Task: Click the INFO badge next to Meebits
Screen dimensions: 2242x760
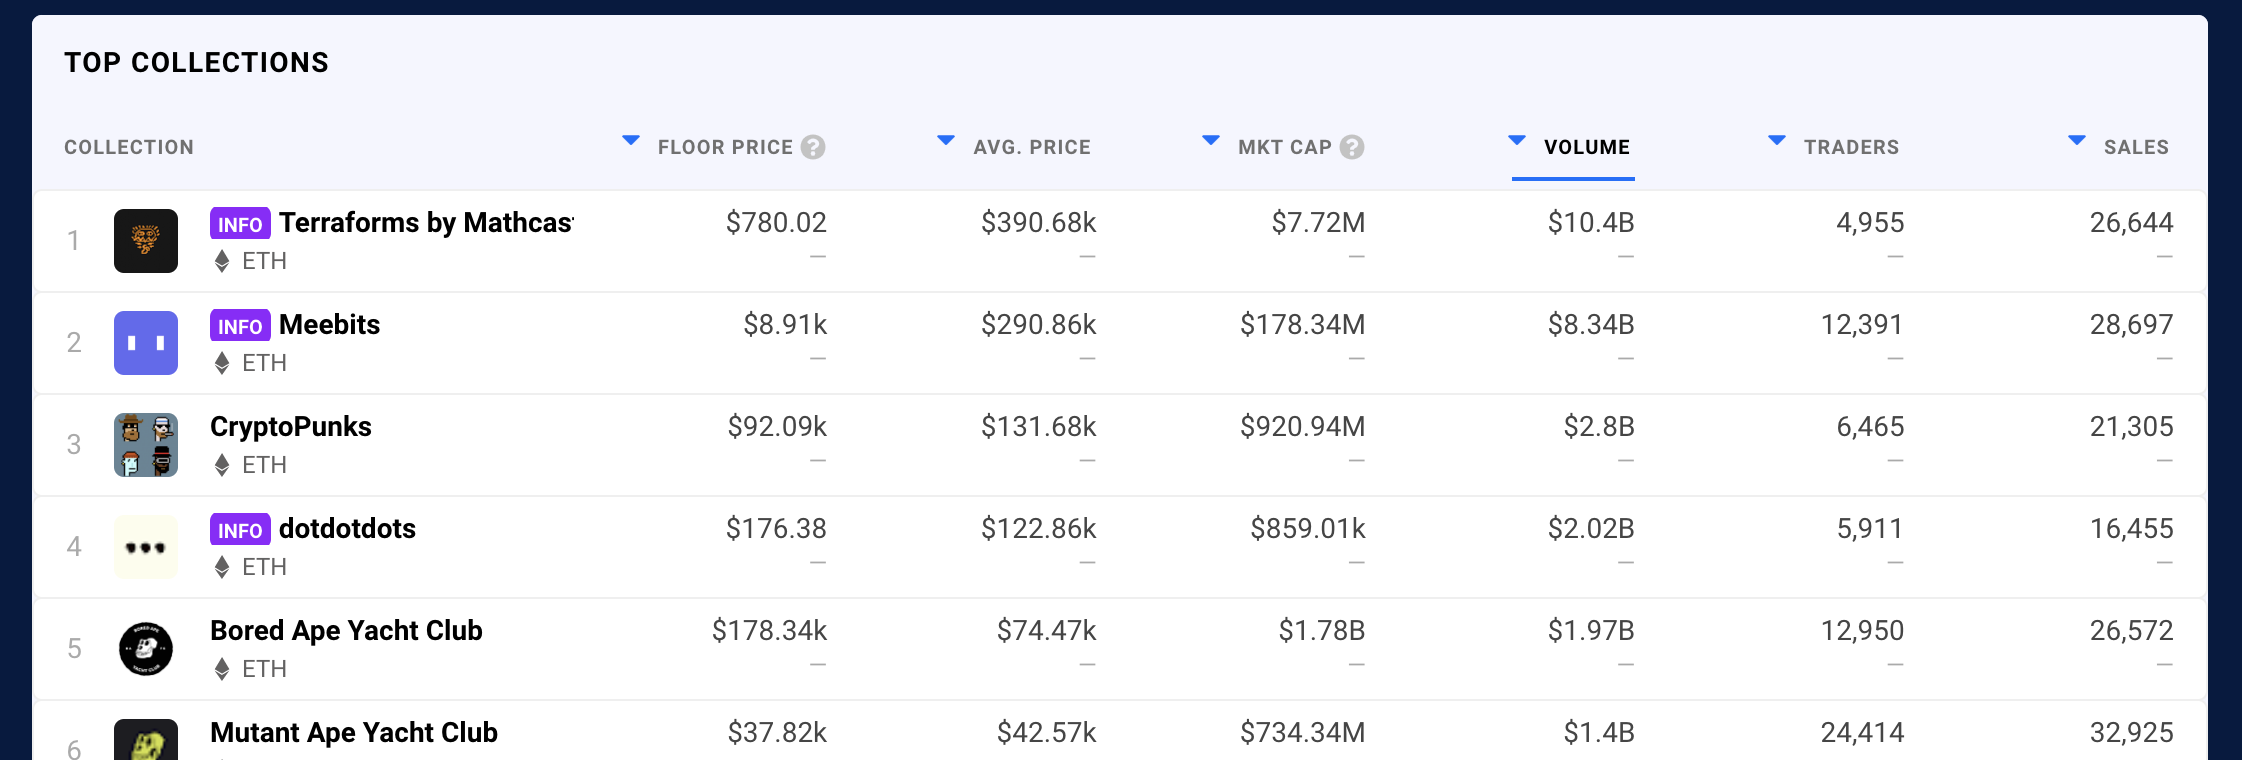Action: pos(240,326)
